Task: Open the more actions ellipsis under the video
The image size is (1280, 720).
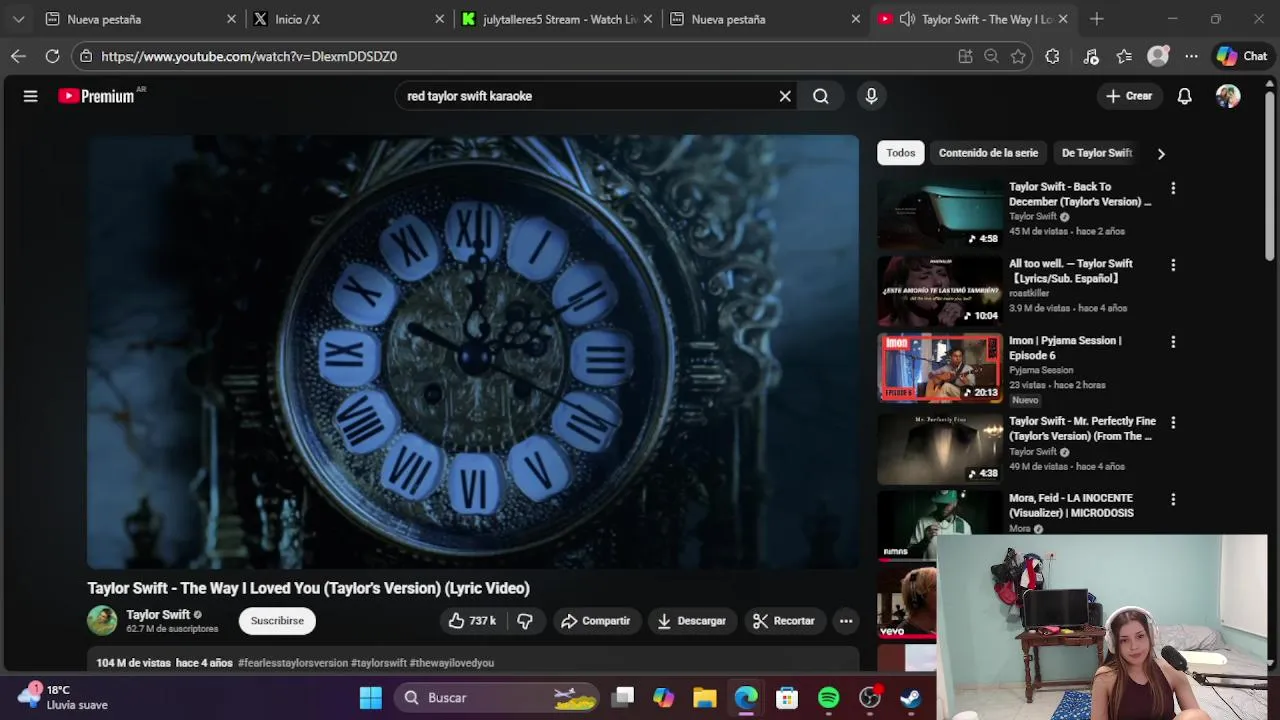Action: 846,621
